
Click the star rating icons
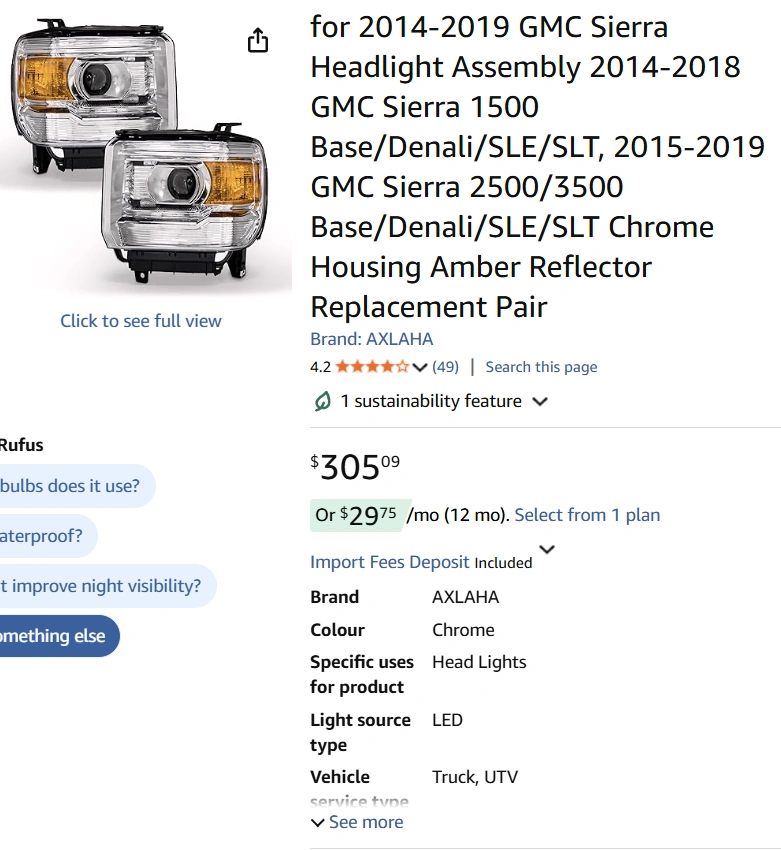372,367
